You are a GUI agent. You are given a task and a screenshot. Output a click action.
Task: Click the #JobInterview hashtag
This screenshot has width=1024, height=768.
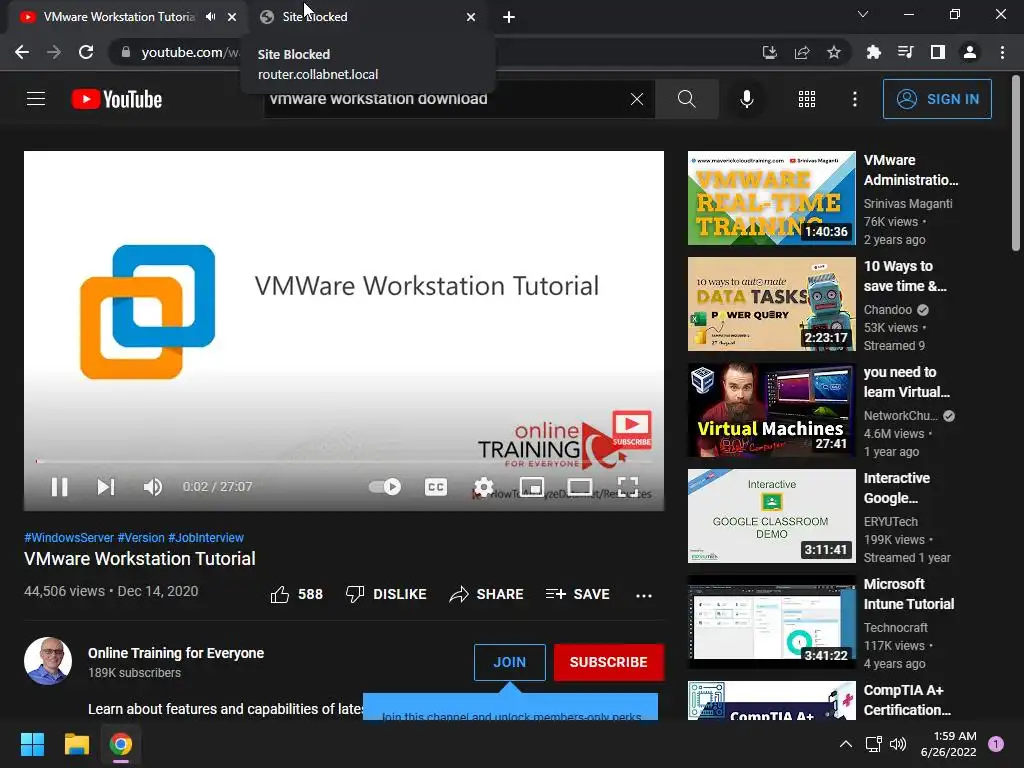tap(206, 537)
